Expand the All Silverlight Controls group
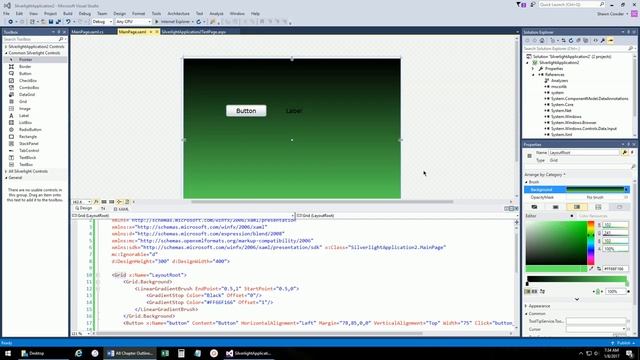Image resolution: width=640 pixels, height=360 pixels. point(6,171)
